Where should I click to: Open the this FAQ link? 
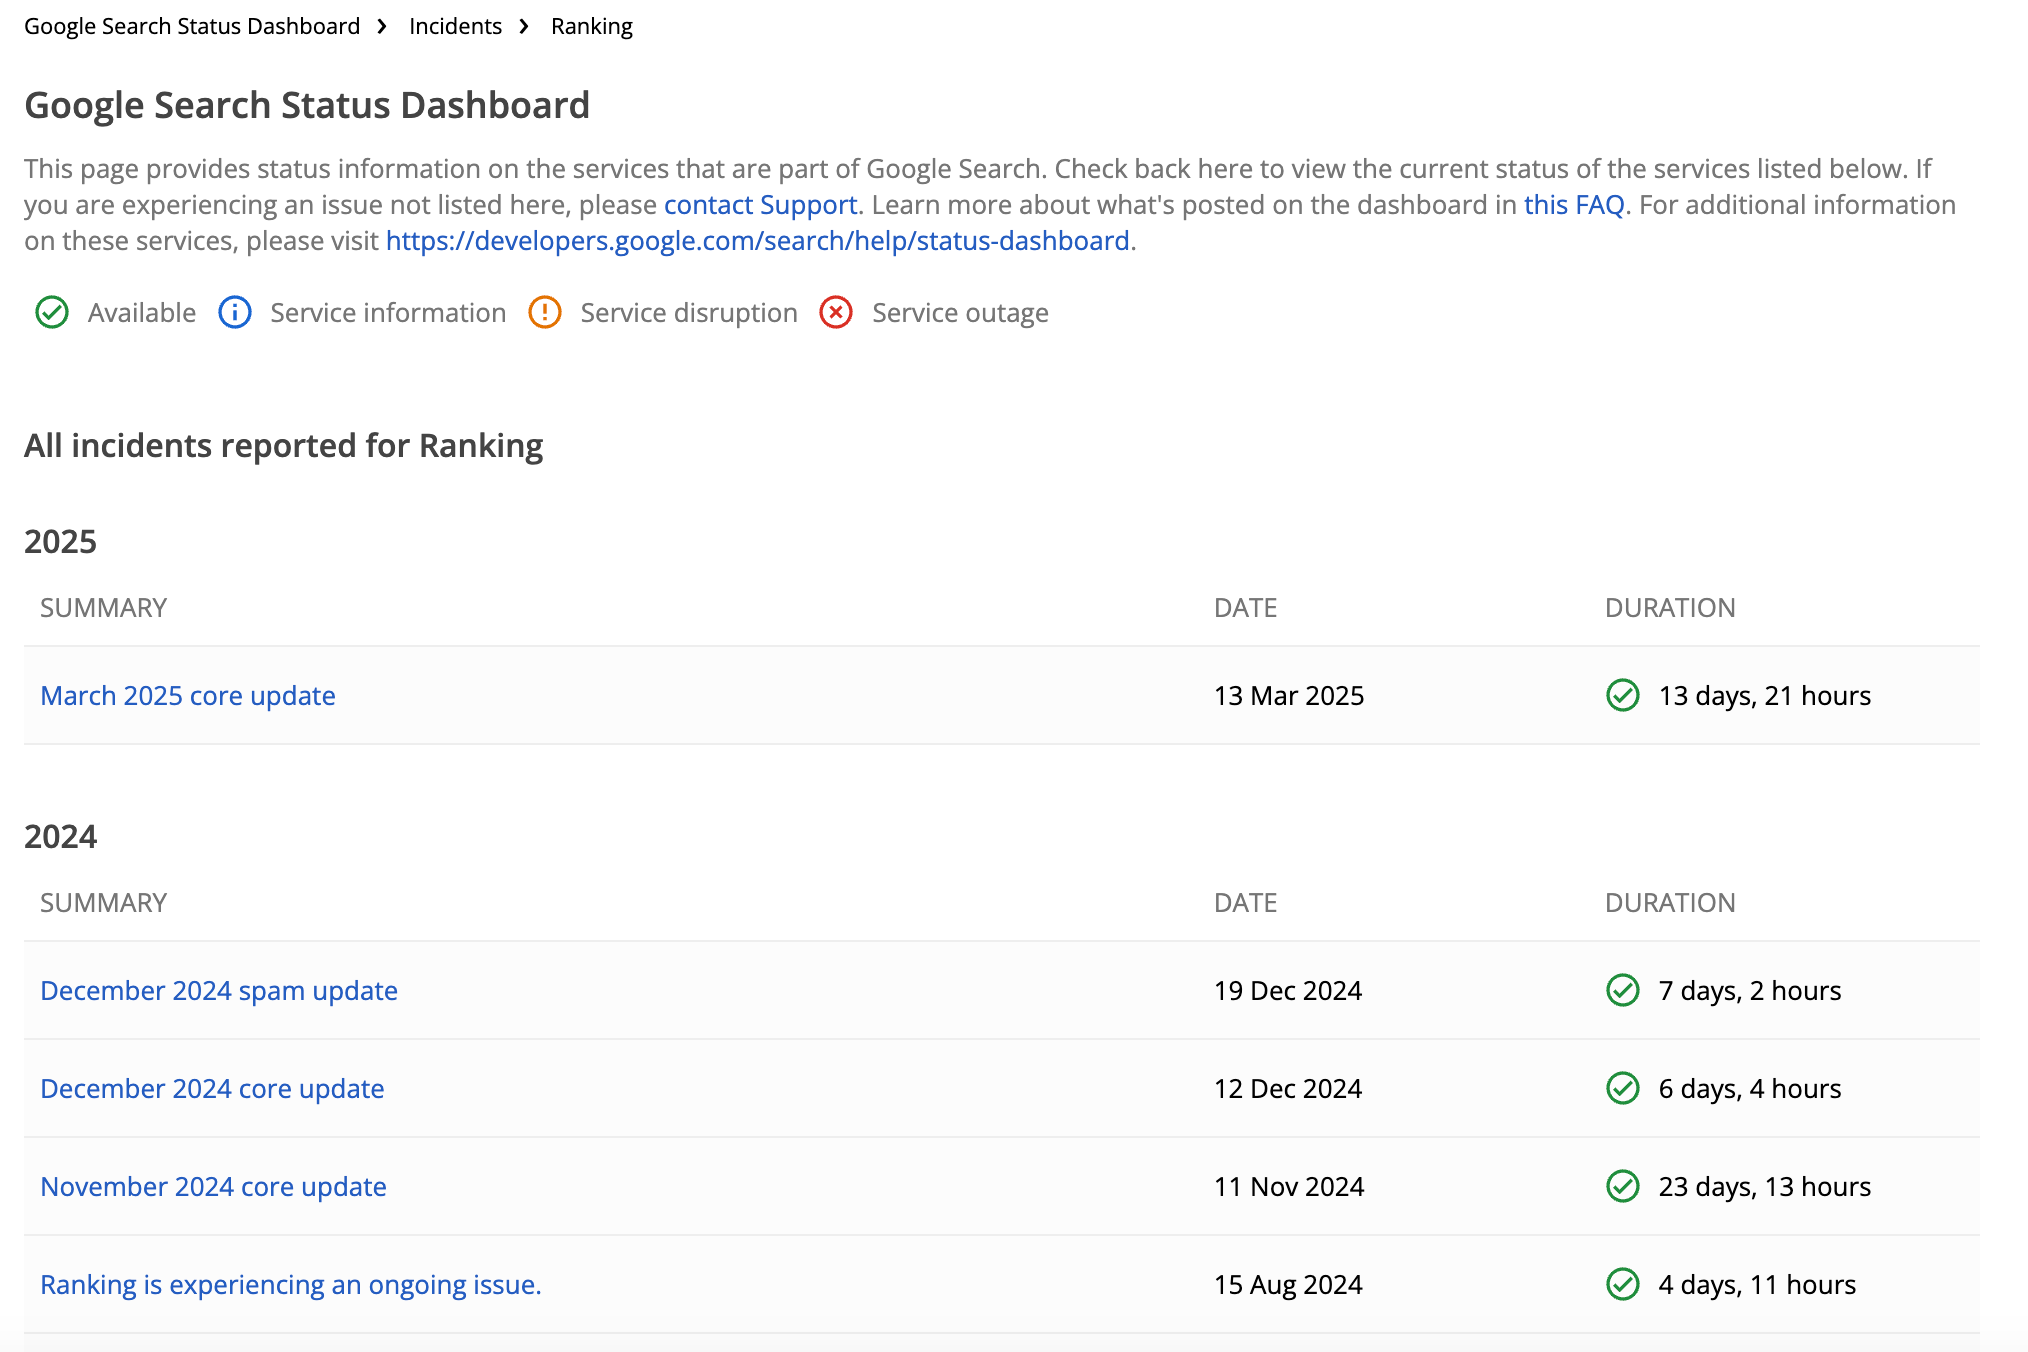(1574, 205)
